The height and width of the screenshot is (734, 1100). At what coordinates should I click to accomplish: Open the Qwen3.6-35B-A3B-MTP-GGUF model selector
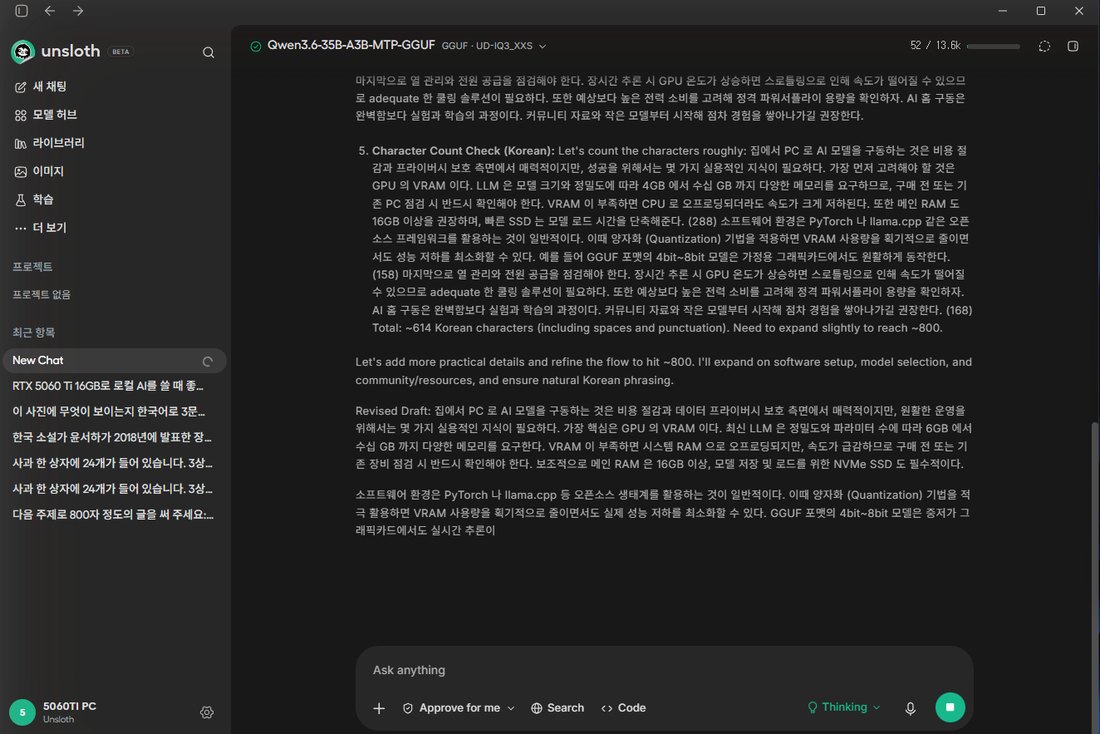click(x=351, y=45)
